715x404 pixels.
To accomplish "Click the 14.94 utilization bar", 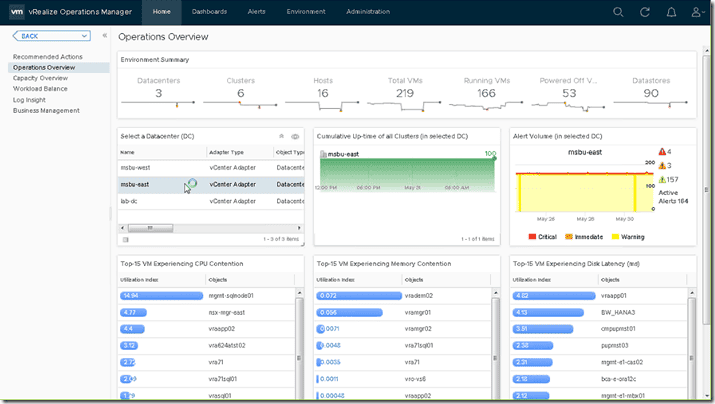I will (x=161, y=295).
